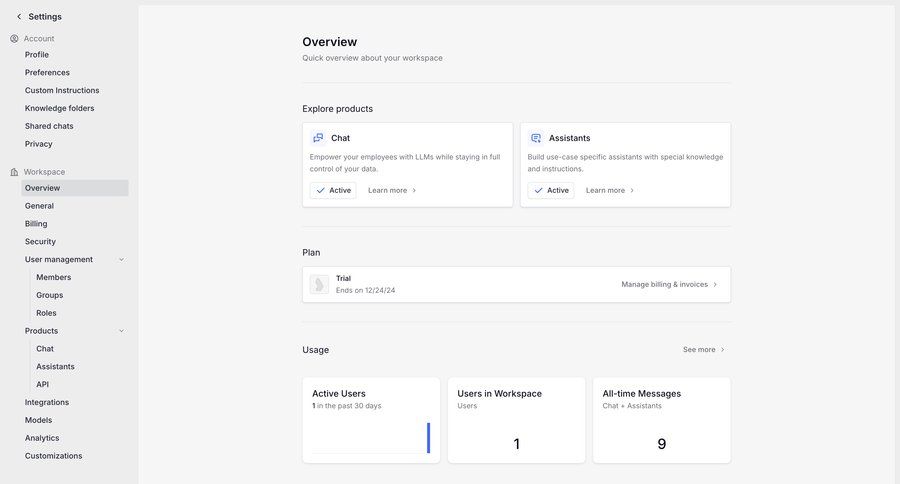
Task: Open Privacy settings
Action: pos(38,144)
